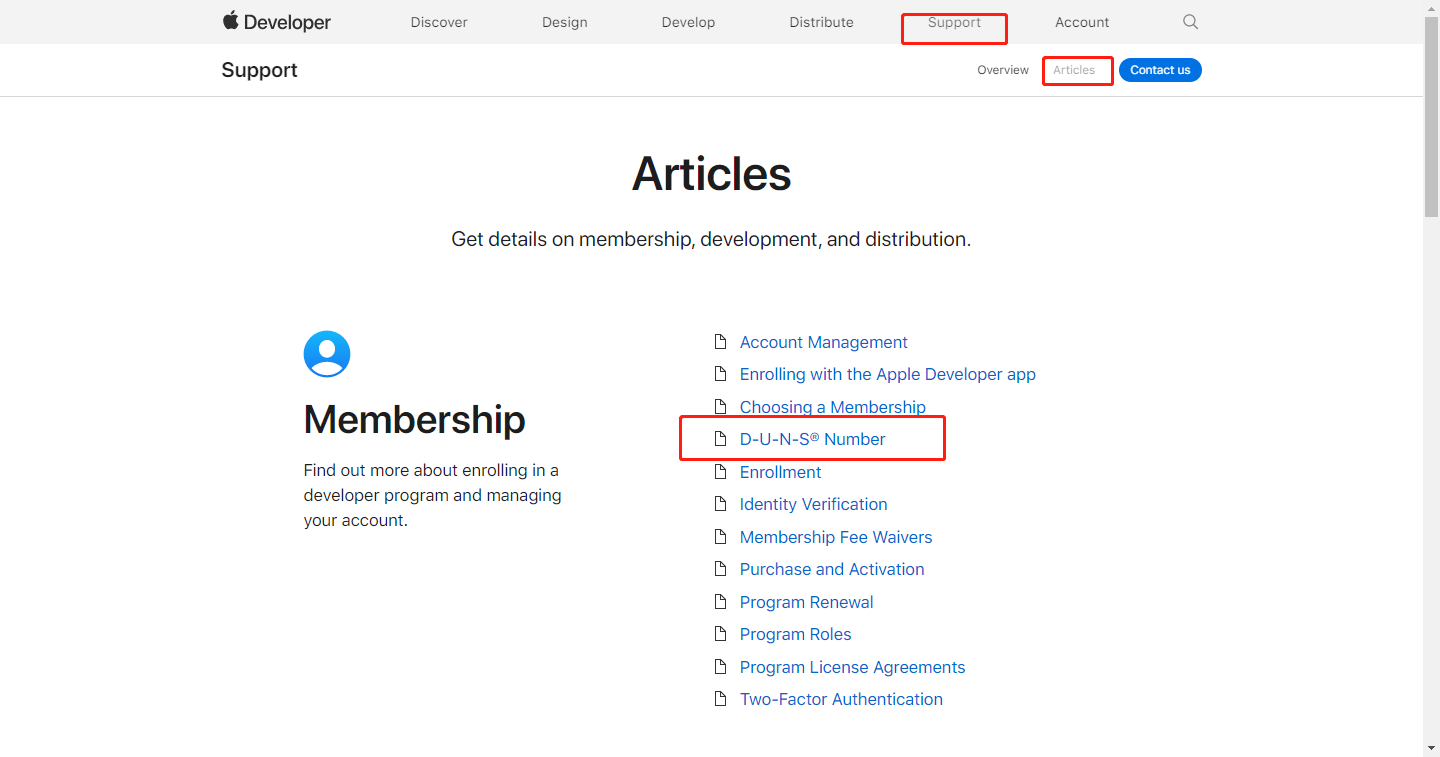This screenshot has height=757, width=1440.
Task: Open the Distribute menu
Action: 821,22
